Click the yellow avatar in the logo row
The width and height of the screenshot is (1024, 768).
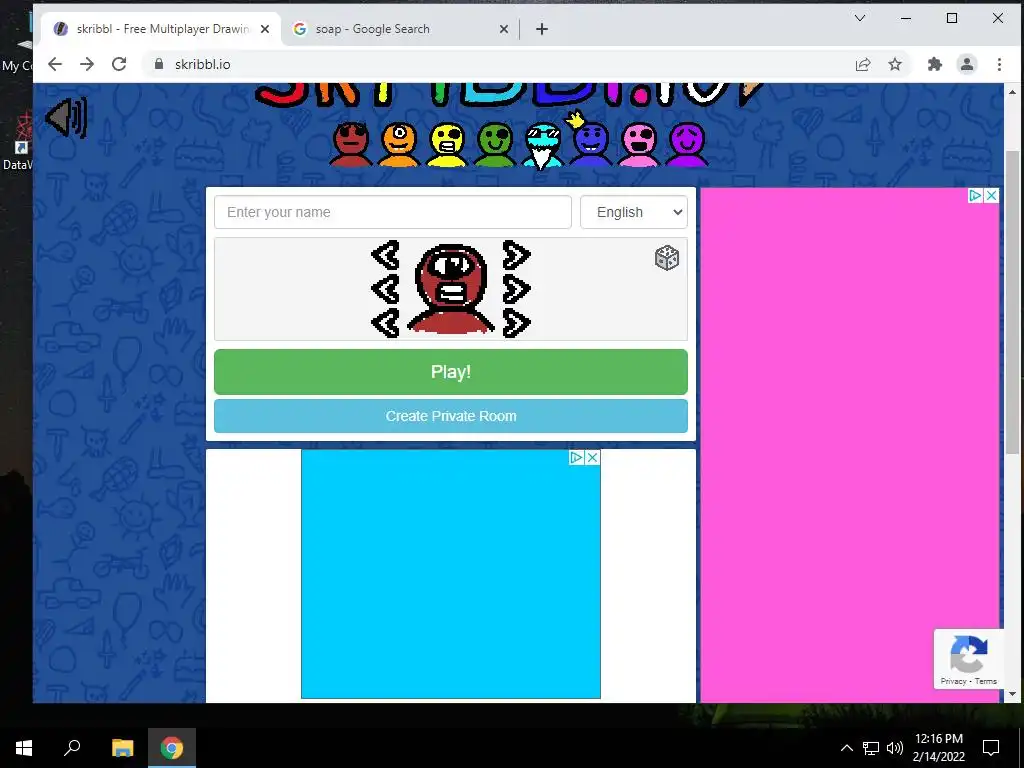(447, 144)
